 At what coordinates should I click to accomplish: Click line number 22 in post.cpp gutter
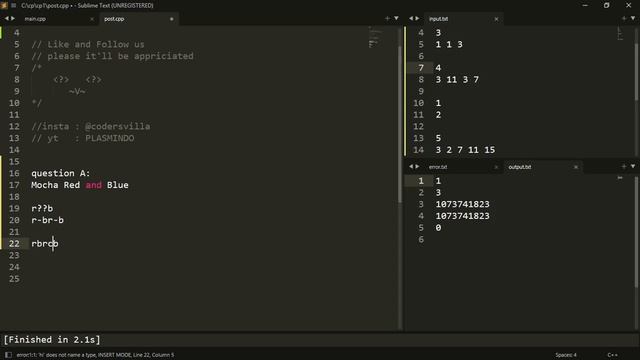(x=14, y=244)
